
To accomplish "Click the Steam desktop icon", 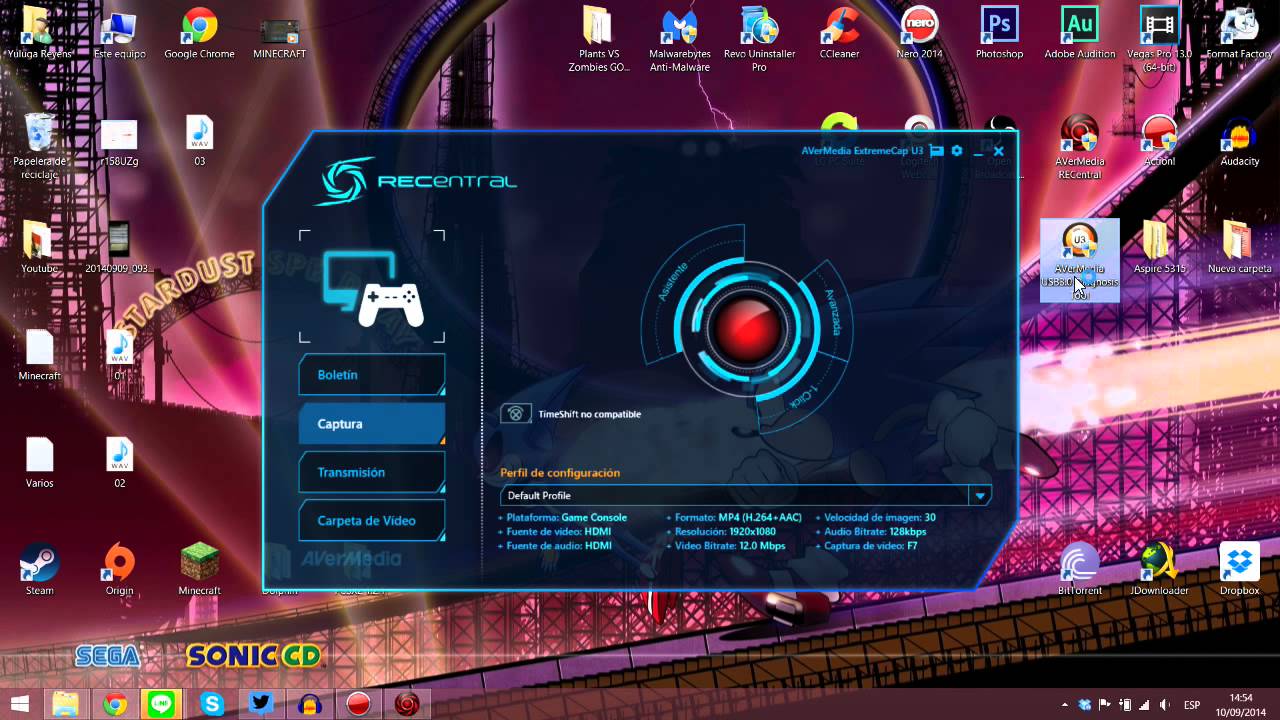I will coord(40,568).
